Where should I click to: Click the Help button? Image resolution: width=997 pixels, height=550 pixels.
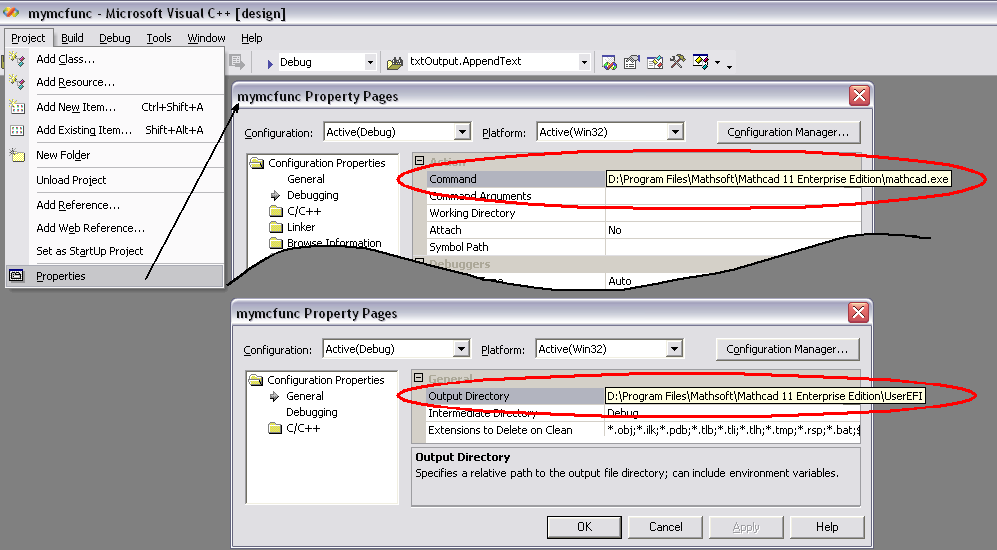pyautogui.click(x=827, y=526)
